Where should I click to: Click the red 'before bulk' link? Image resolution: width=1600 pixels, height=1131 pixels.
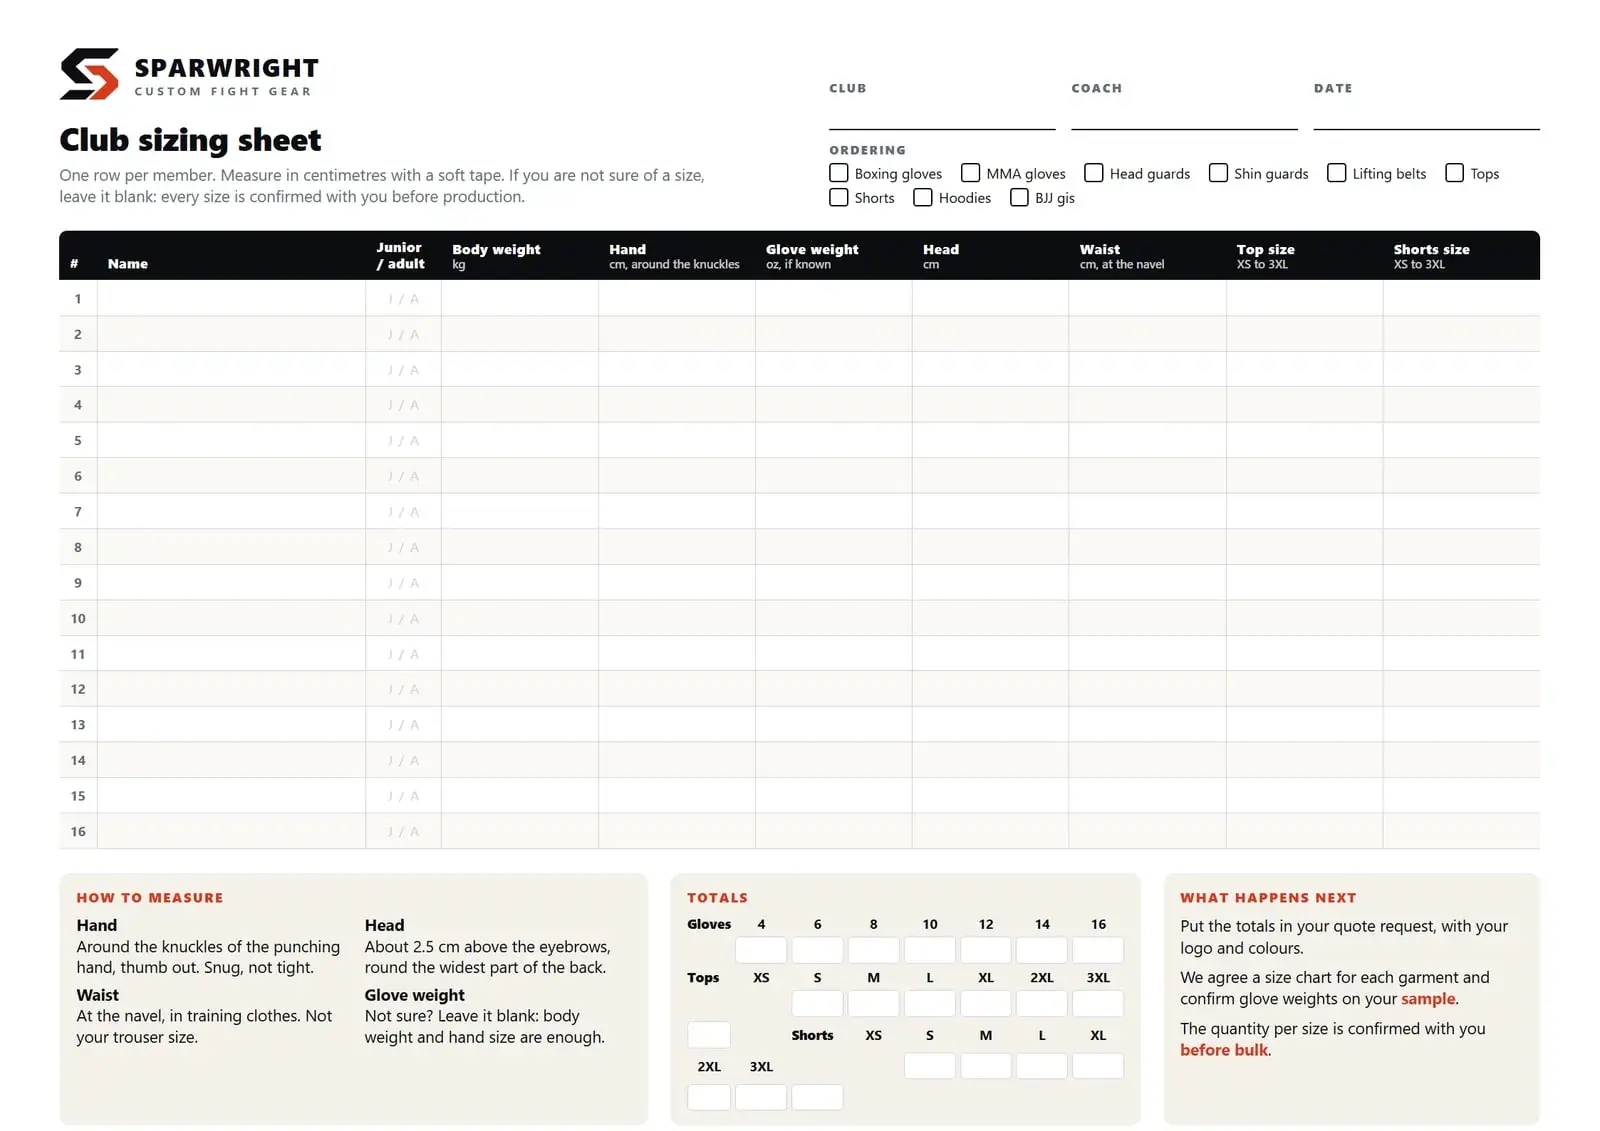pyautogui.click(x=1224, y=1050)
